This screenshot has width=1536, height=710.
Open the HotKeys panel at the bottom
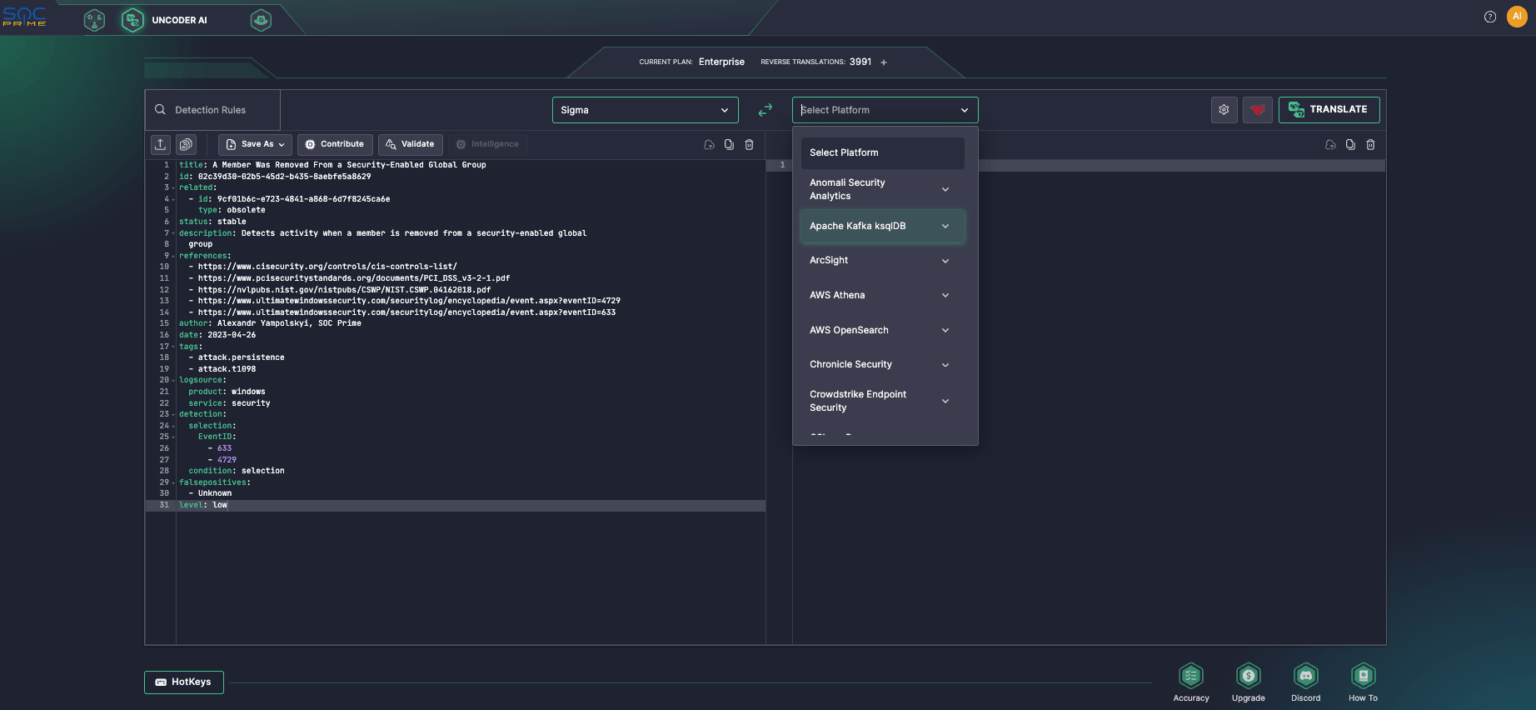(184, 682)
